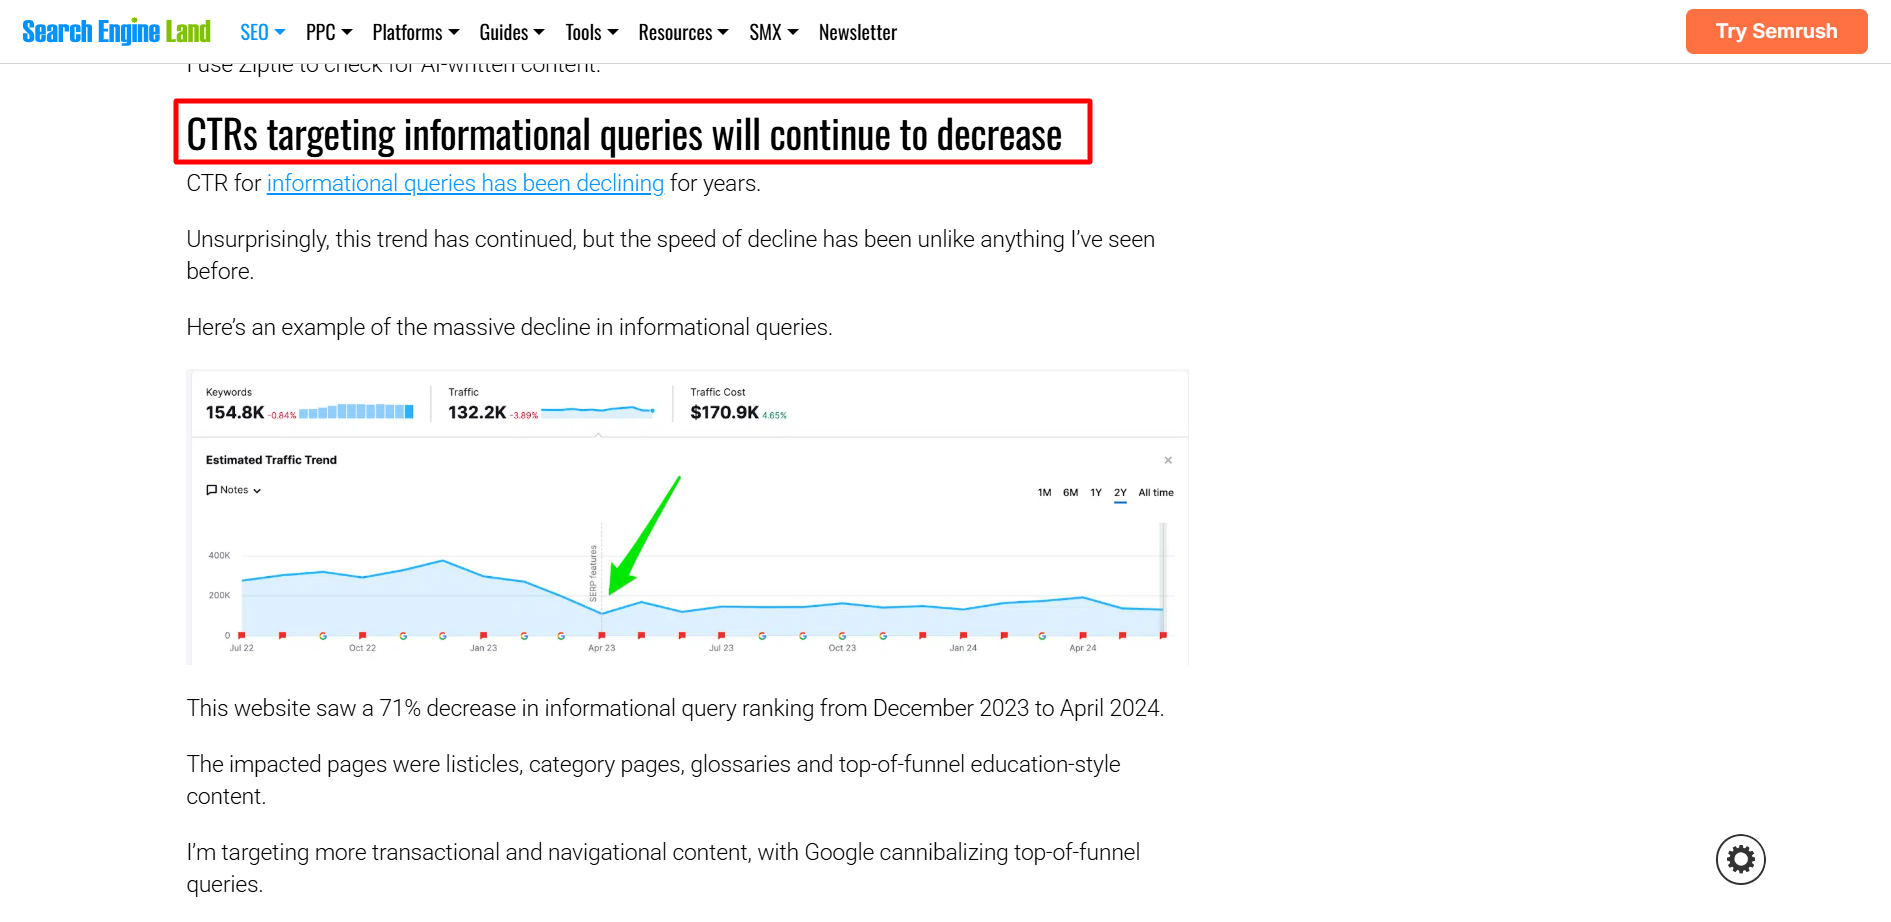Open the settings gear at bottom right
1891x922 pixels.
coord(1740,859)
